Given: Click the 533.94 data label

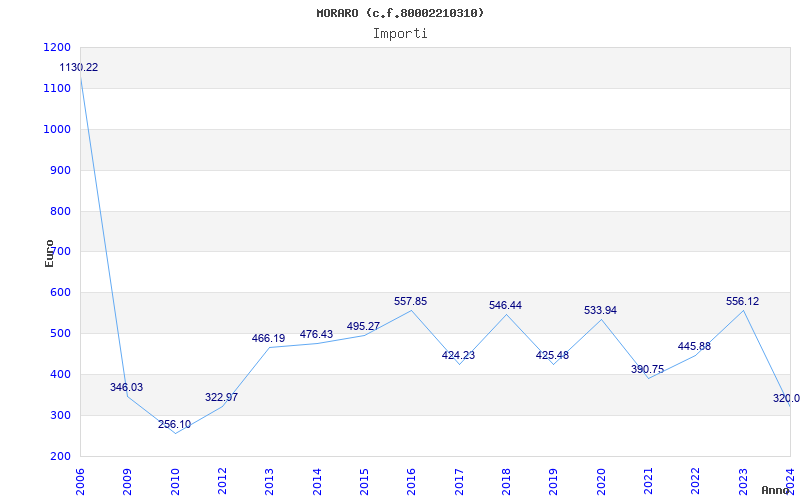Looking at the screenshot, I should pos(601,310).
